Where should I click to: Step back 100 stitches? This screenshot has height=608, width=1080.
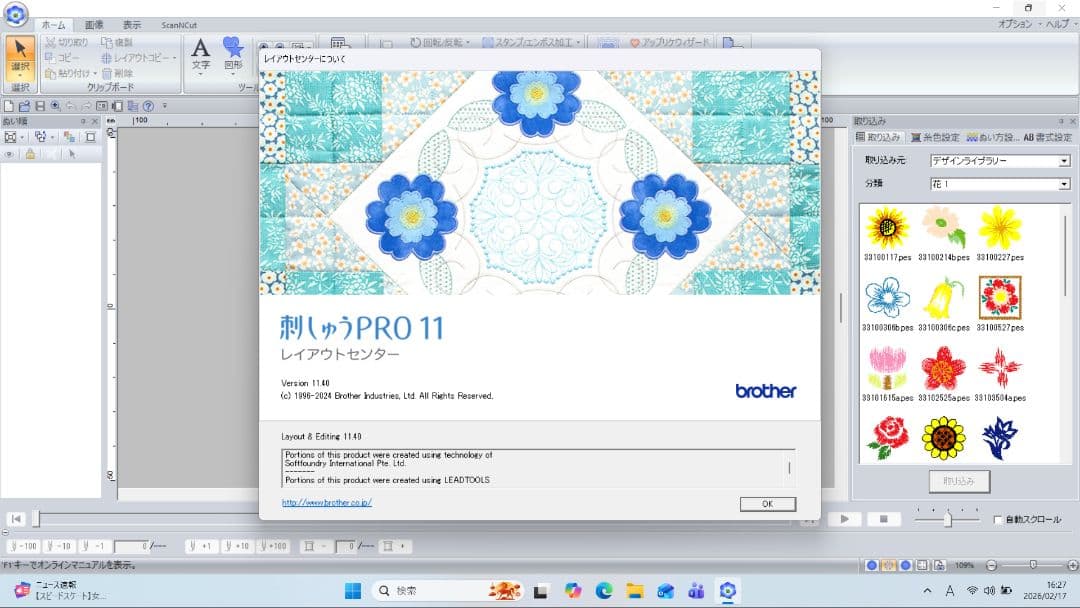point(23,546)
